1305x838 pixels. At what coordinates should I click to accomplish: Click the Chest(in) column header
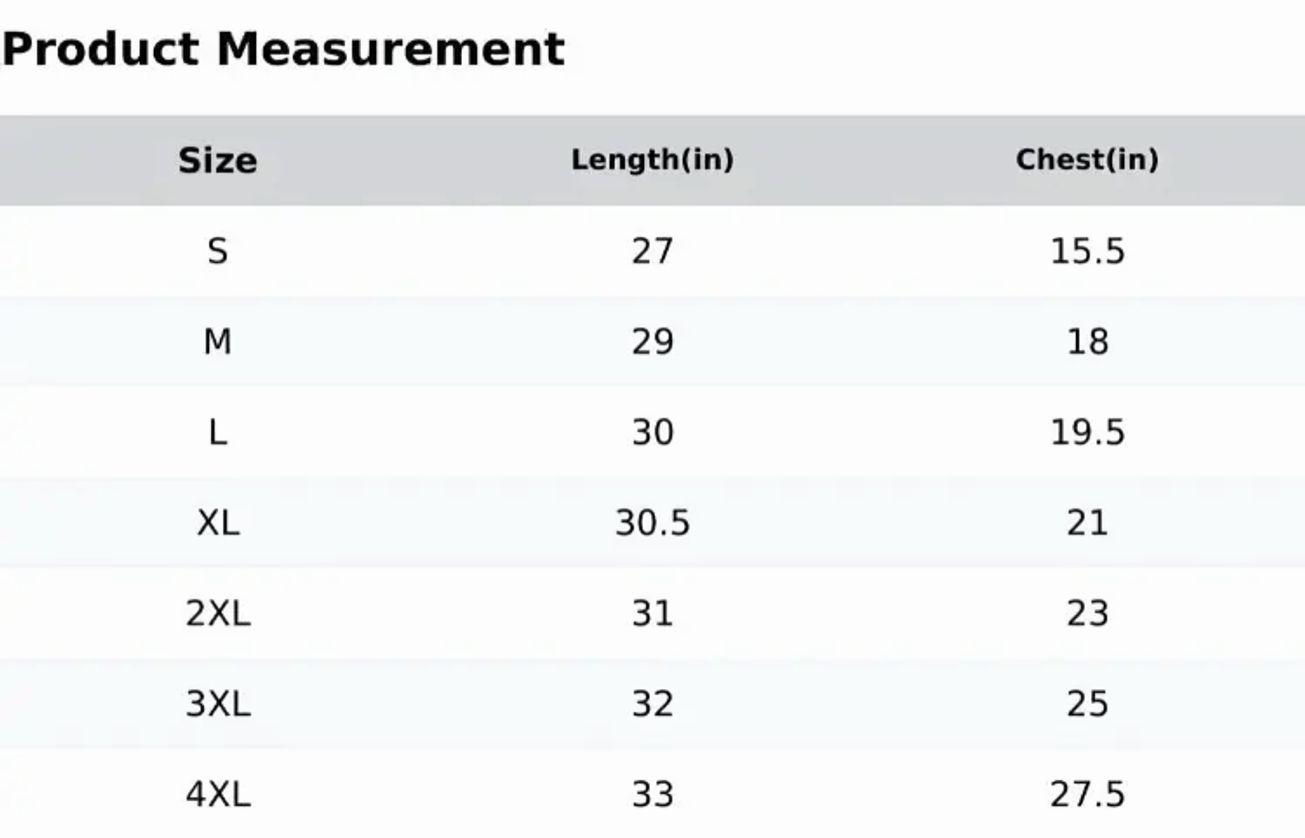point(1087,160)
